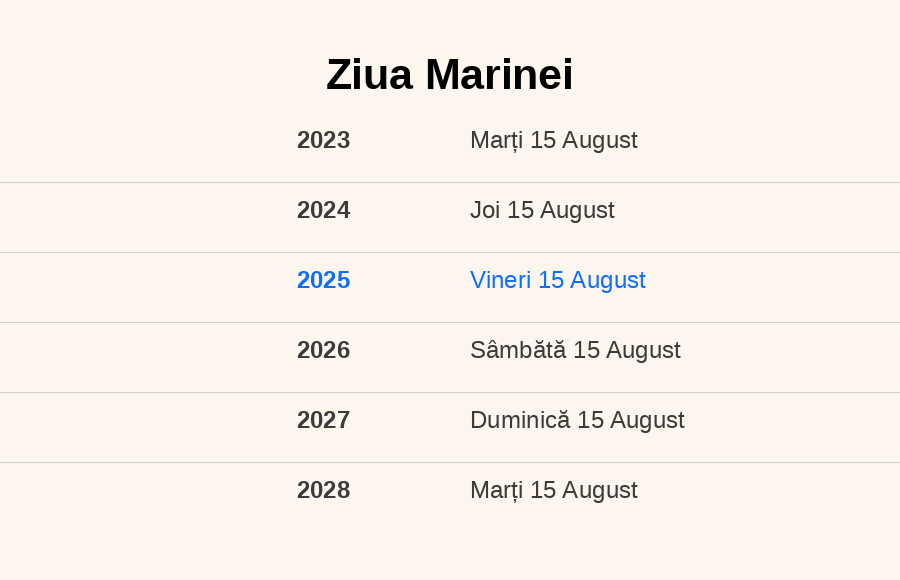Click the word Sâmbătă in the 2026 row
900x580 pixels.
(518, 350)
